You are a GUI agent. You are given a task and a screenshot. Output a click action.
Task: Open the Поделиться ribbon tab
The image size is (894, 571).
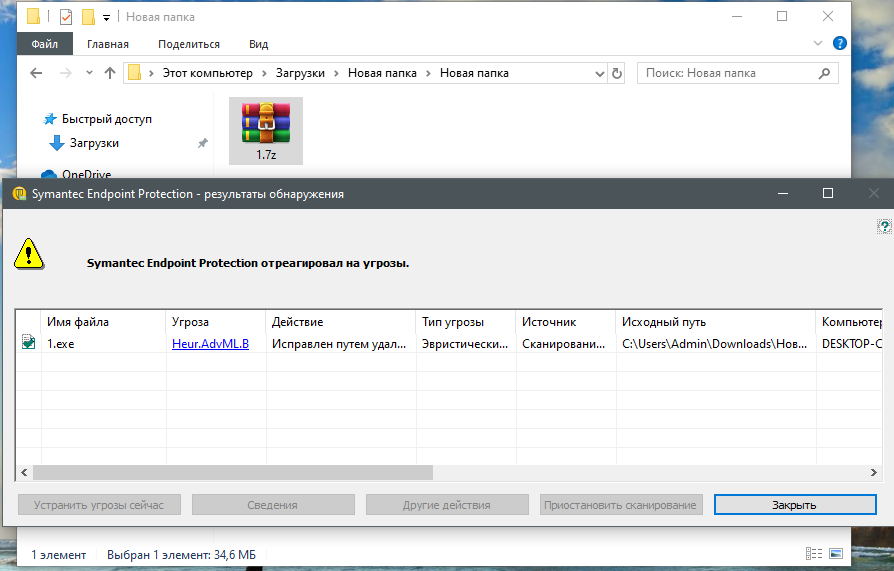point(189,44)
